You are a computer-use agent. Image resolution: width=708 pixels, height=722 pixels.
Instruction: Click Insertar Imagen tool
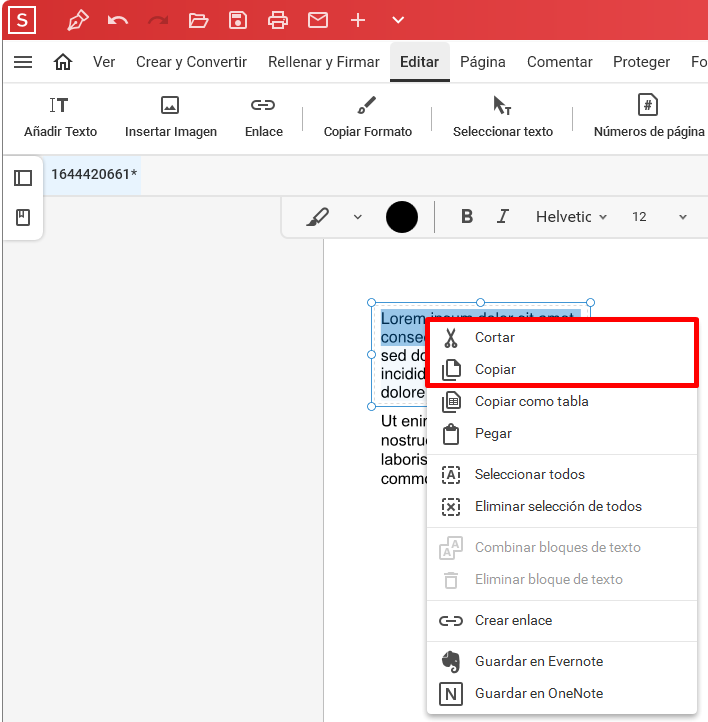(x=171, y=117)
